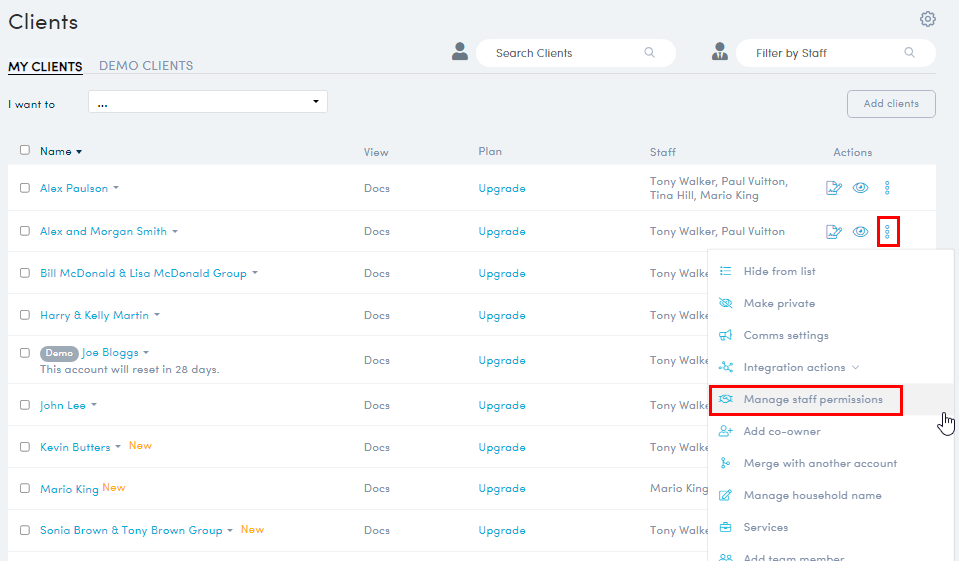The height and width of the screenshot is (561, 959).
Task: Click the eye icon for Alex and Morgan Smith
Action: pyautogui.click(x=860, y=232)
